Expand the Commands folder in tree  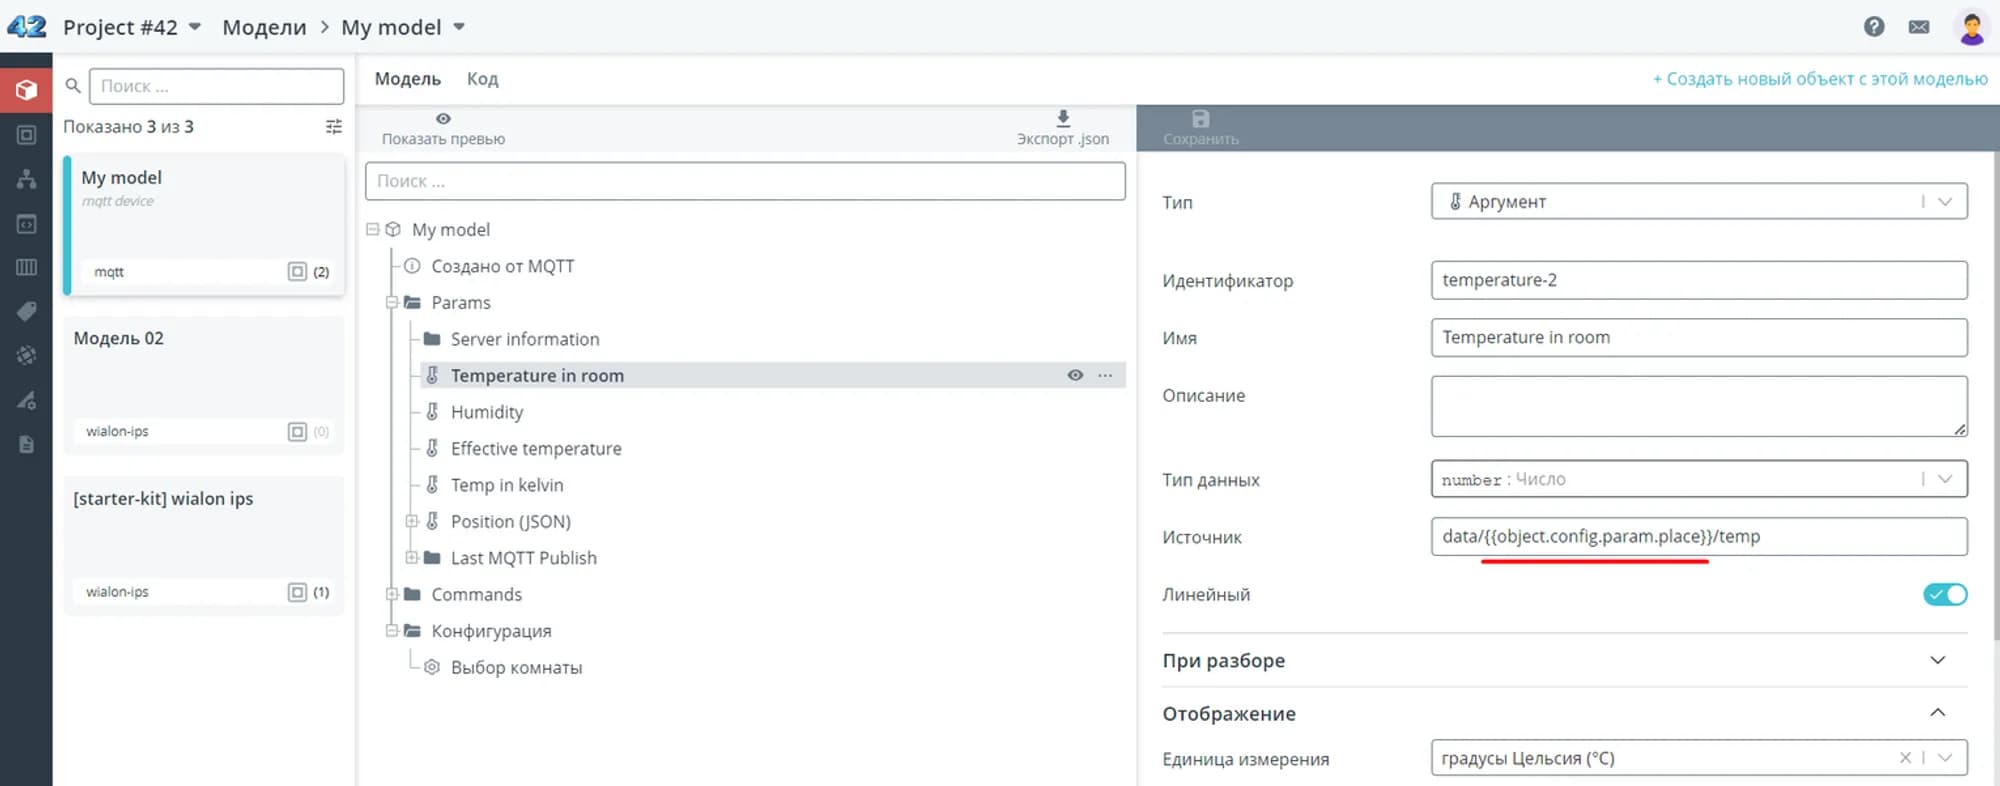(393, 595)
